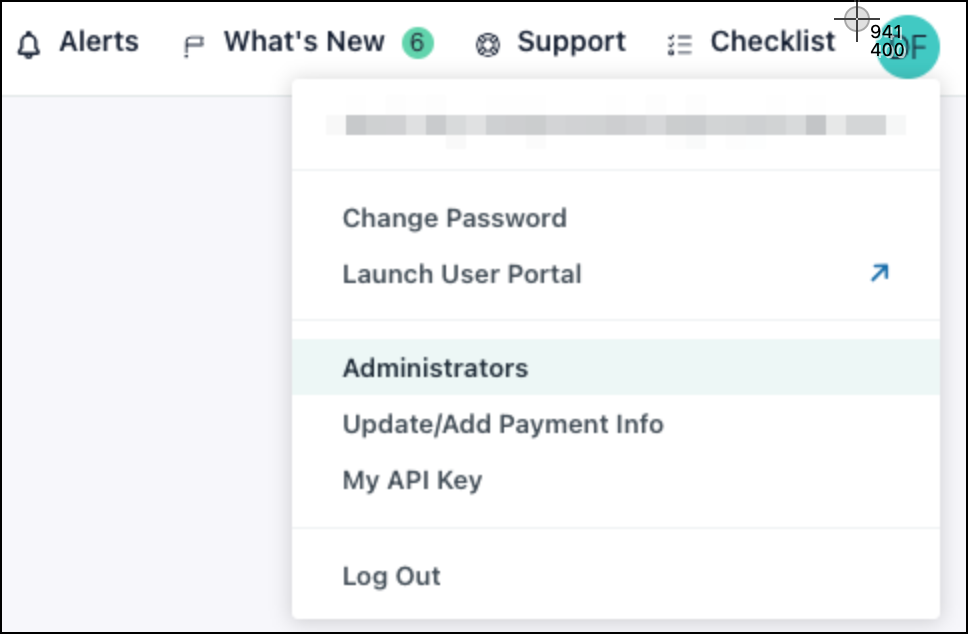The image size is (968, 634).
Task: Select the highlighted Administrators menu item
Action: [x=435, y=367]
